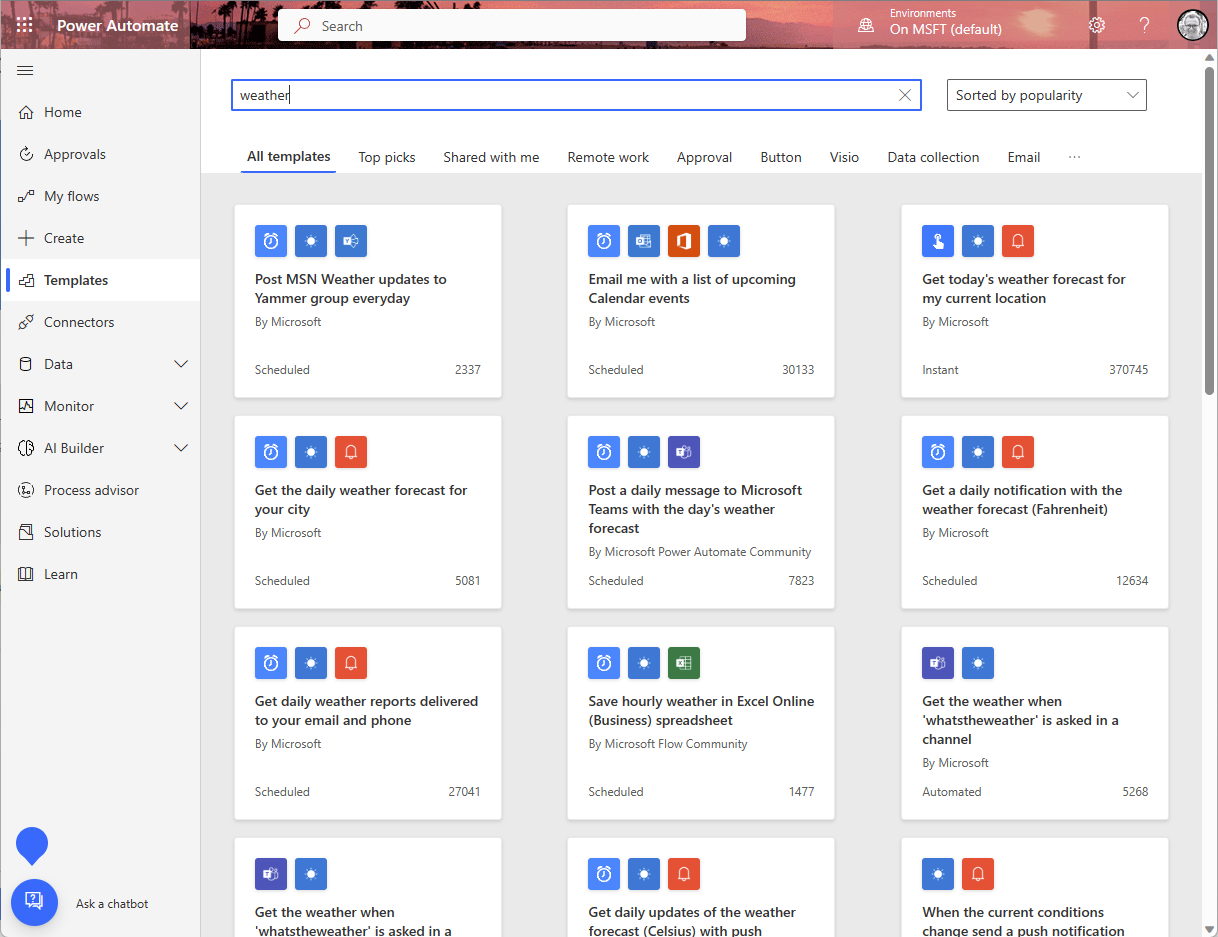Click manual button trigger icon on today's forecast card
Image resolution: width=1218 pixels, height=937 pixels.
tap(938, 241)
